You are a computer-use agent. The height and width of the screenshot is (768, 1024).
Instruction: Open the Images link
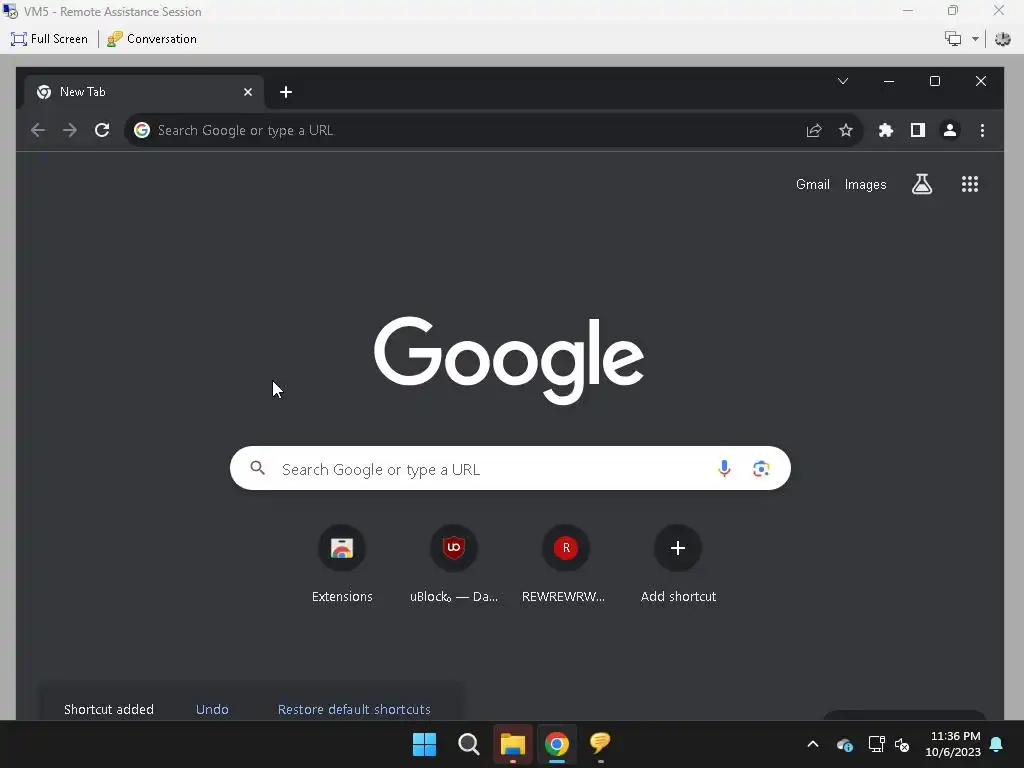click(865, 185)
